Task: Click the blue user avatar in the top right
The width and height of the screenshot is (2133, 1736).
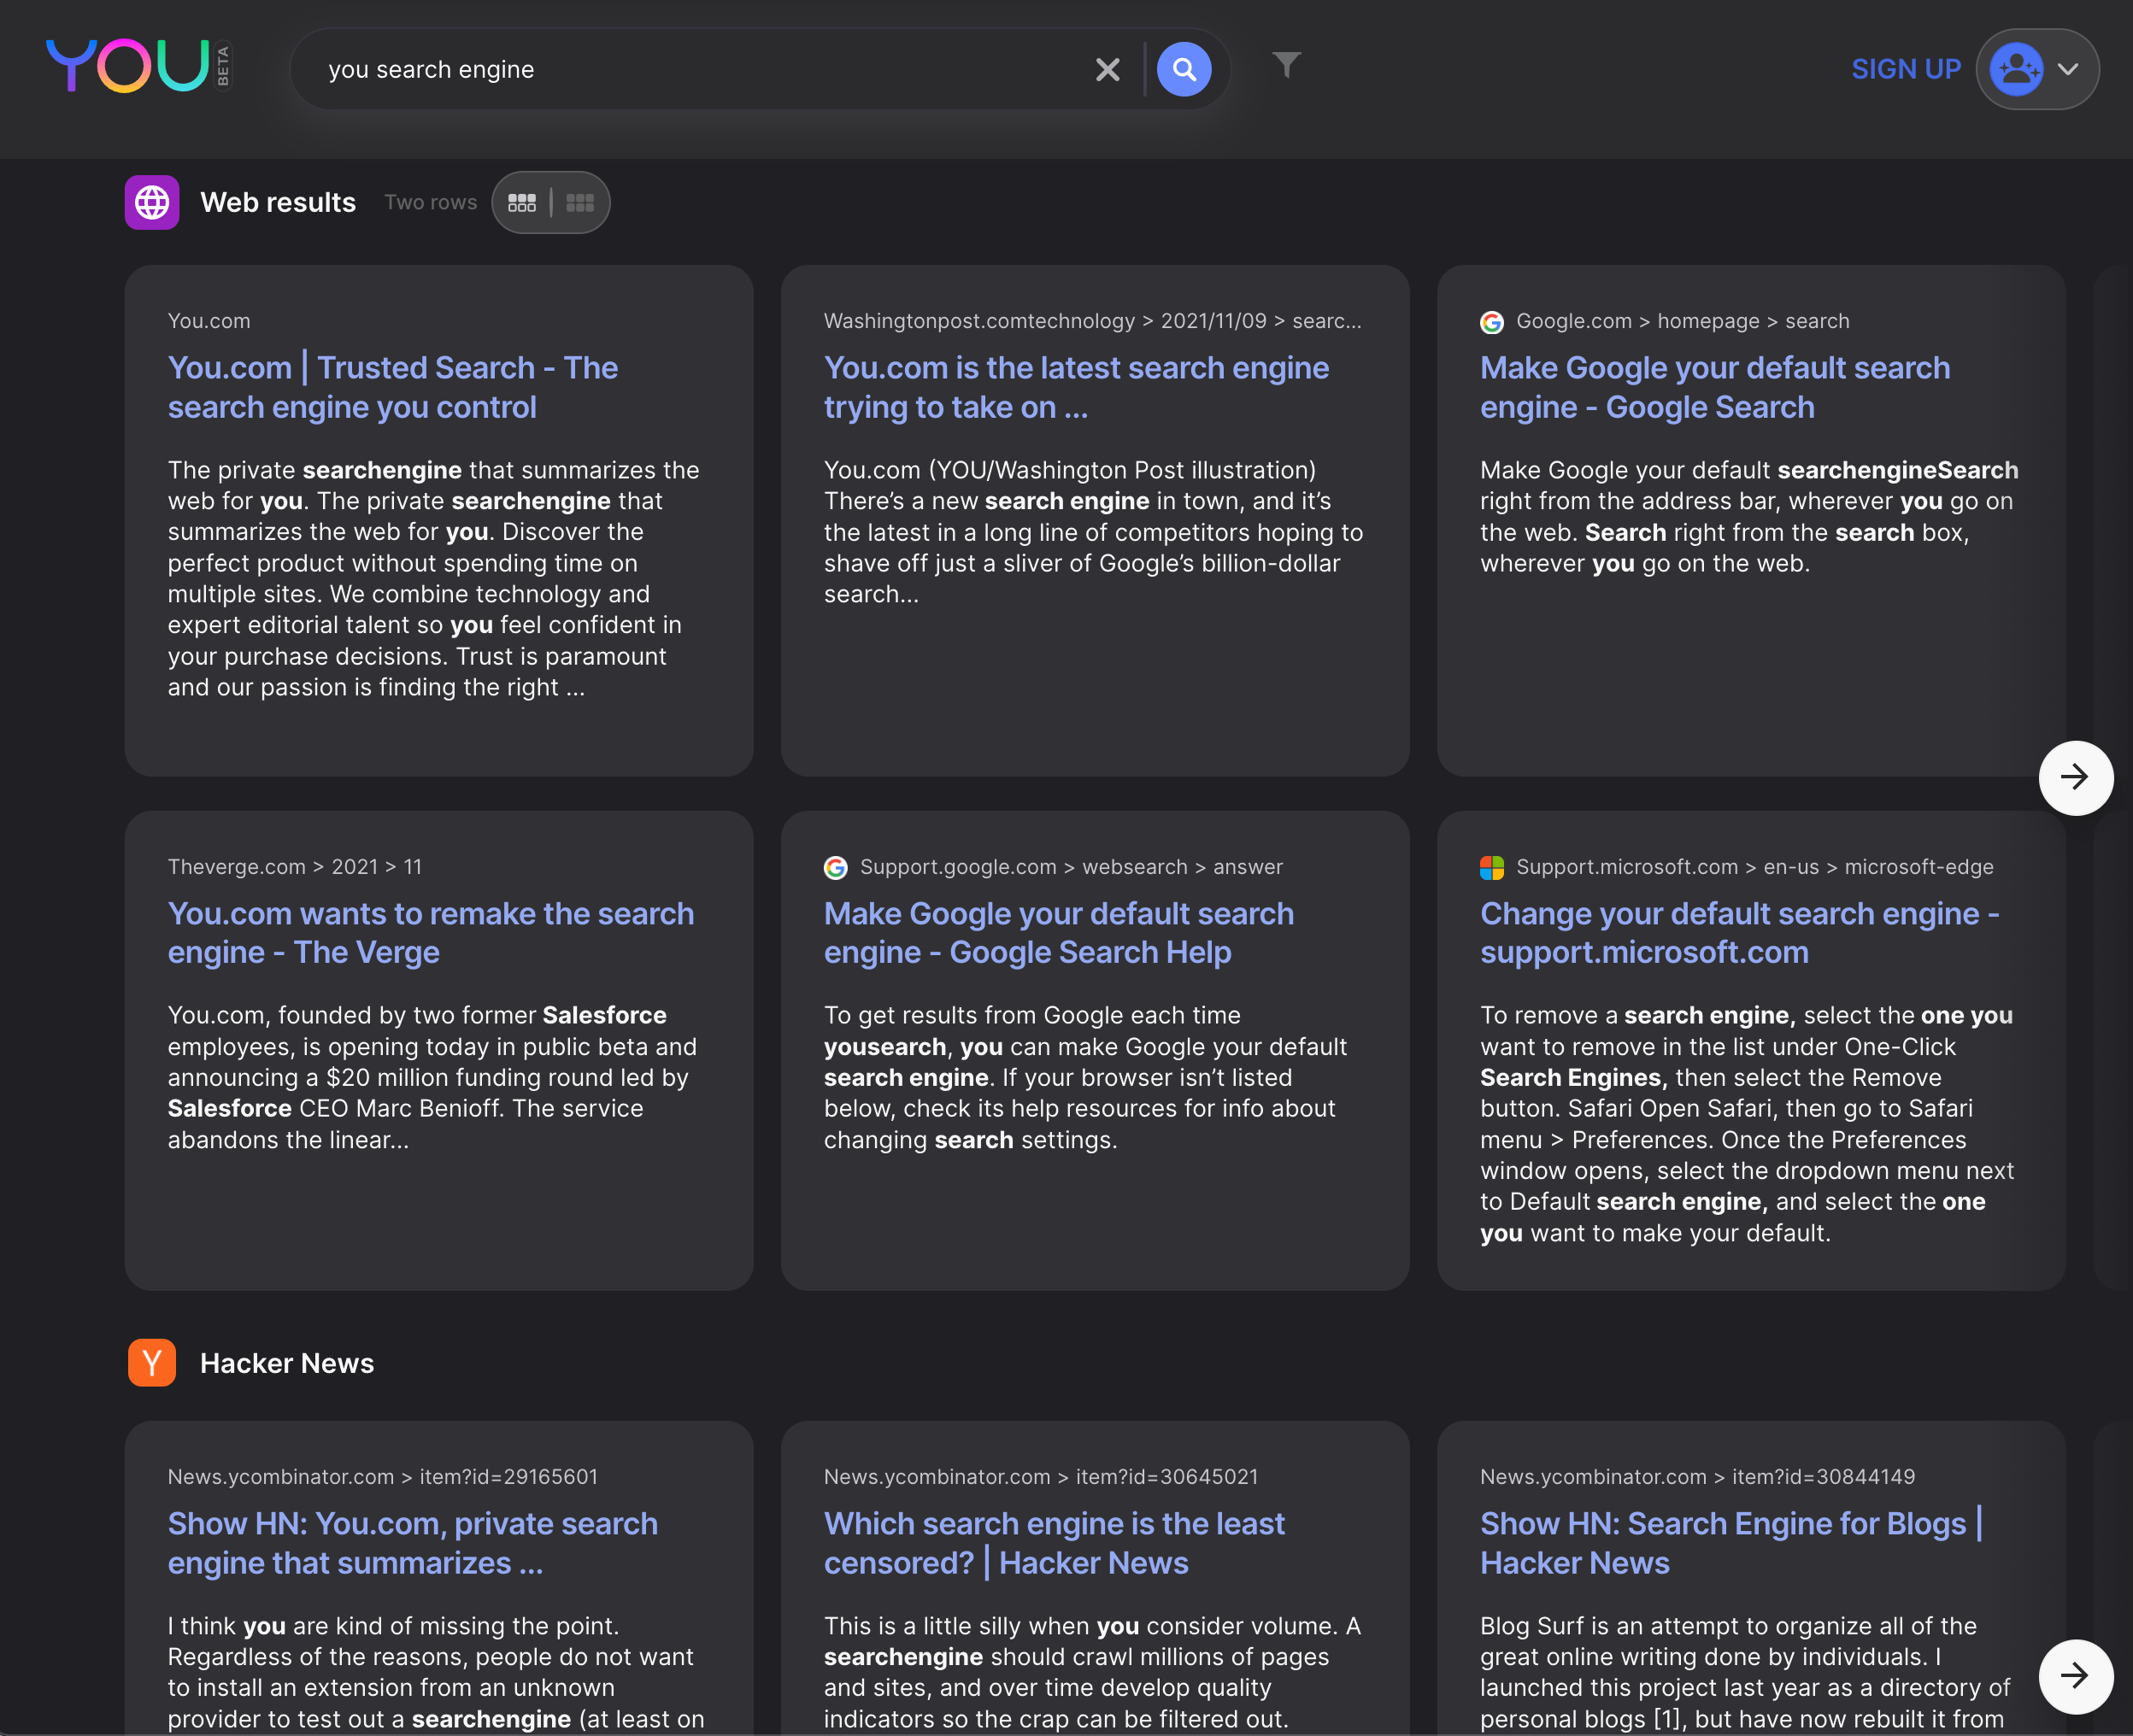Action: 2018,69
